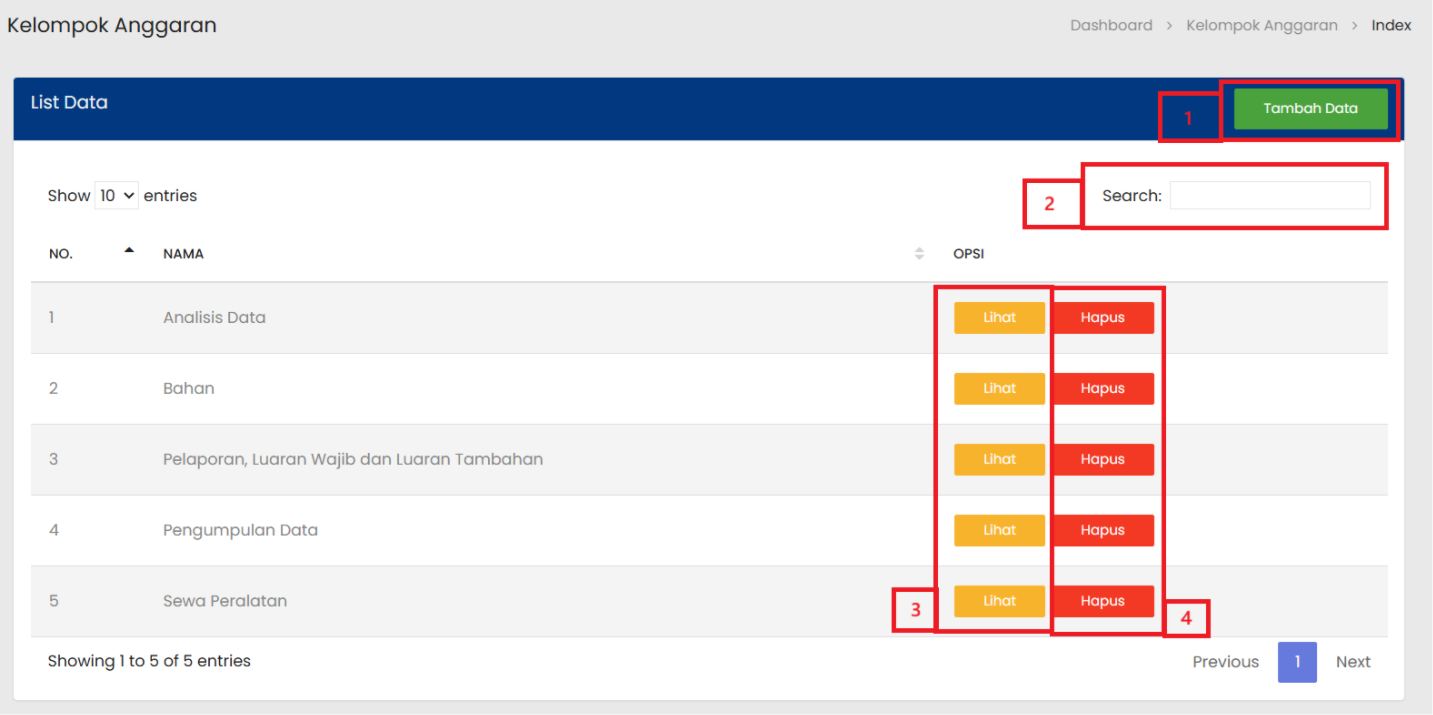Sort the table by NO. column arrow

[x=129, y=252]
